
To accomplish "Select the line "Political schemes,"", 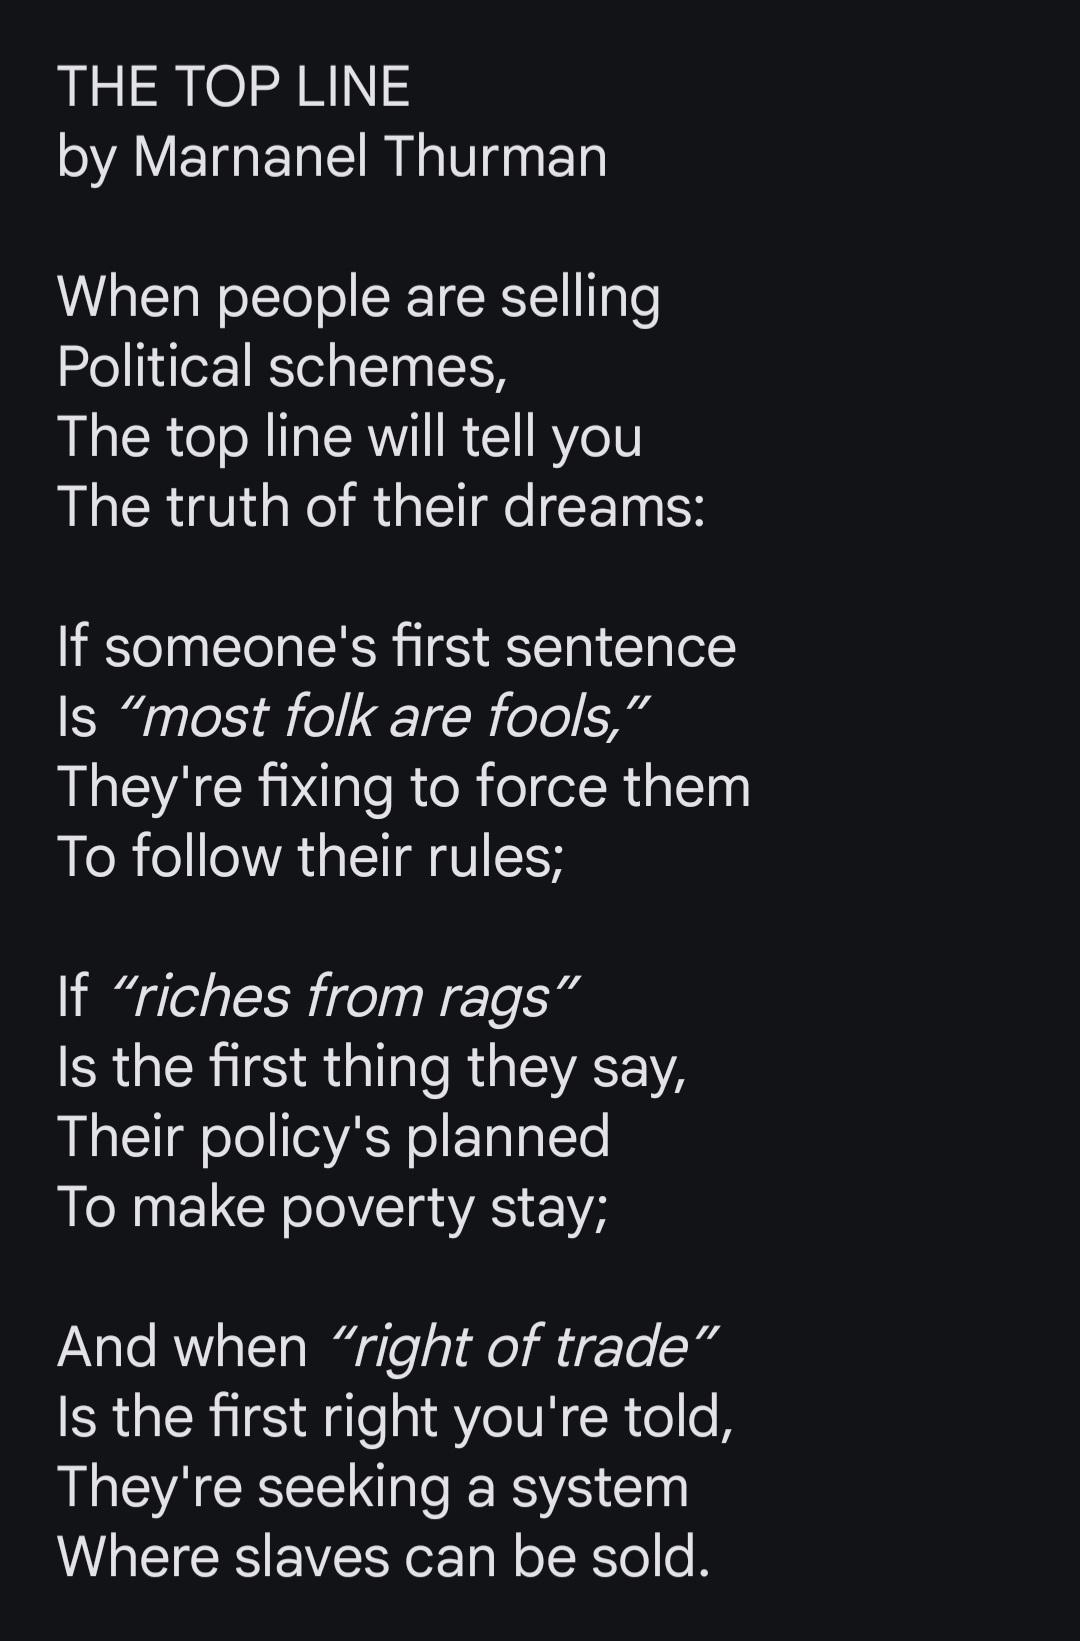I will (282, 367).
